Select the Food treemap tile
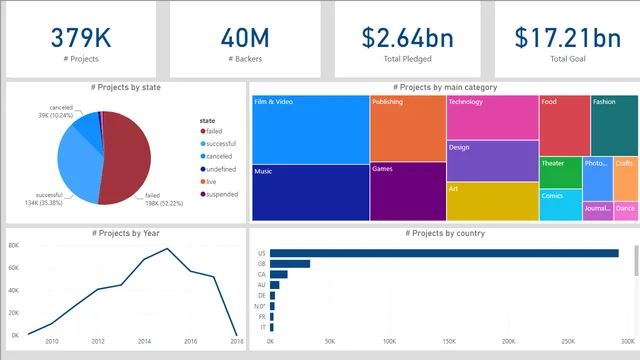Viewport: 640px width, 360px height. 565,126
